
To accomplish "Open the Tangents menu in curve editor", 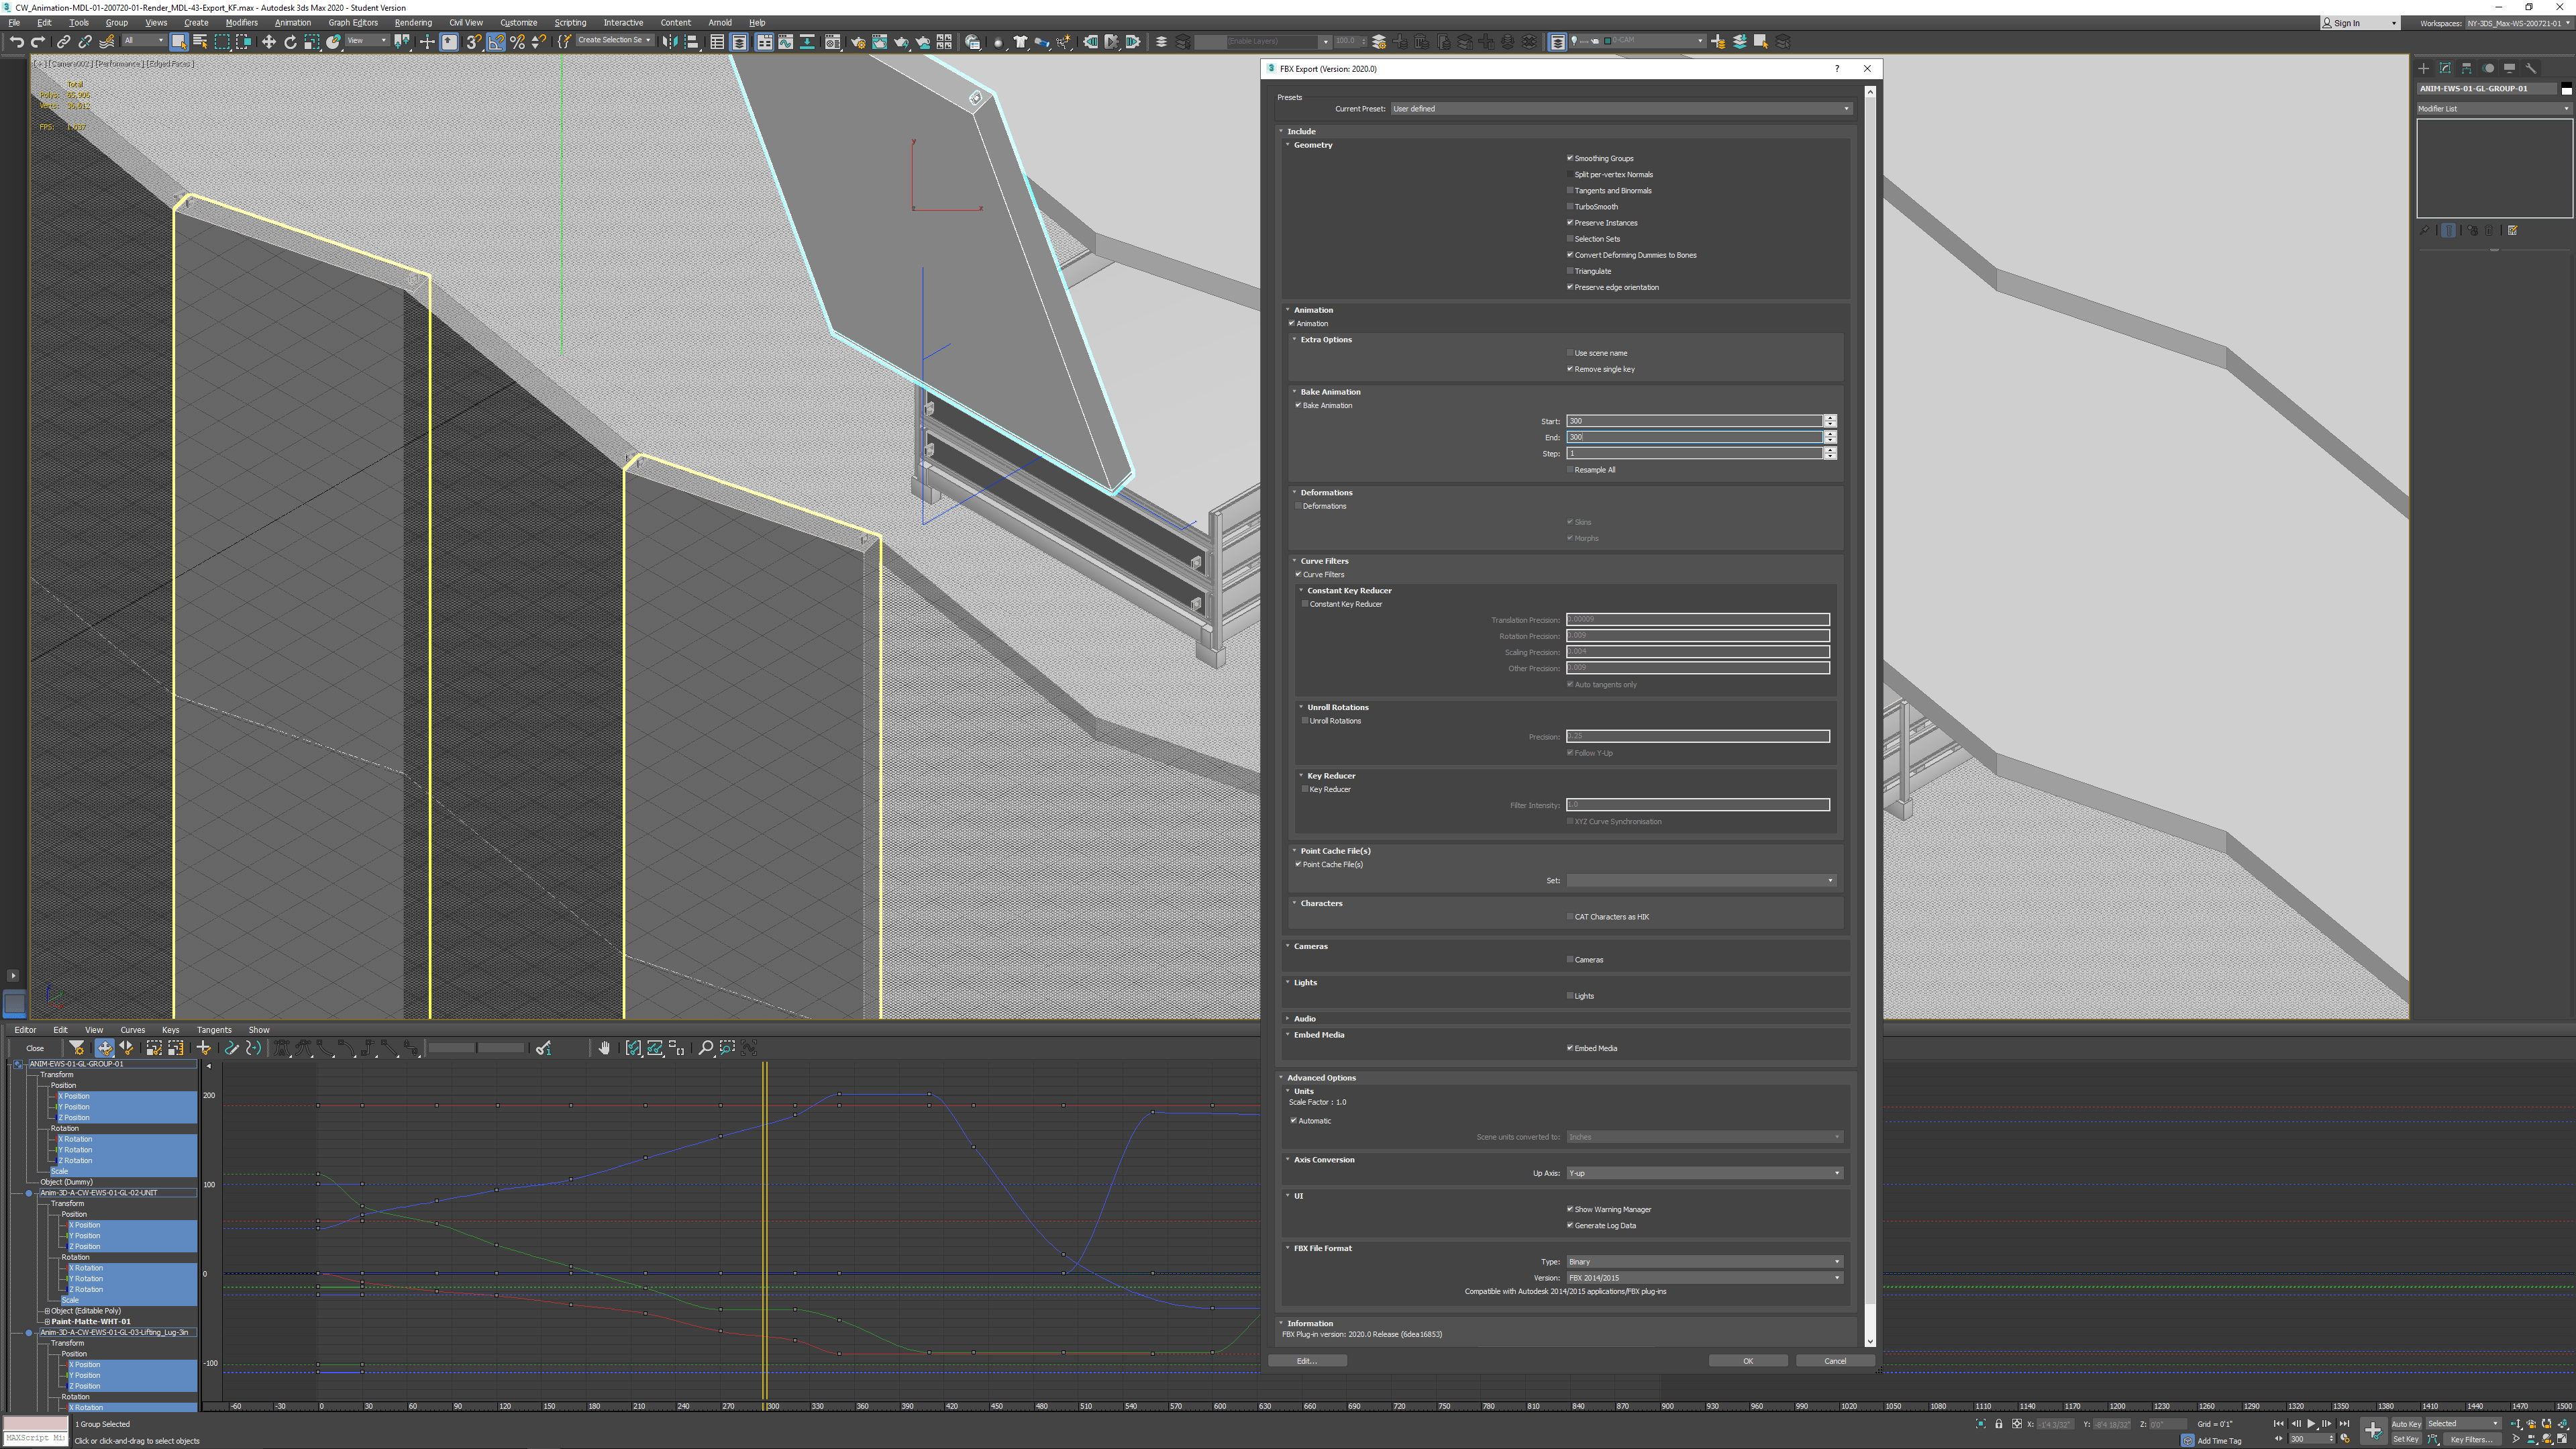I will pyautogui.click(x=213, y=1029).
